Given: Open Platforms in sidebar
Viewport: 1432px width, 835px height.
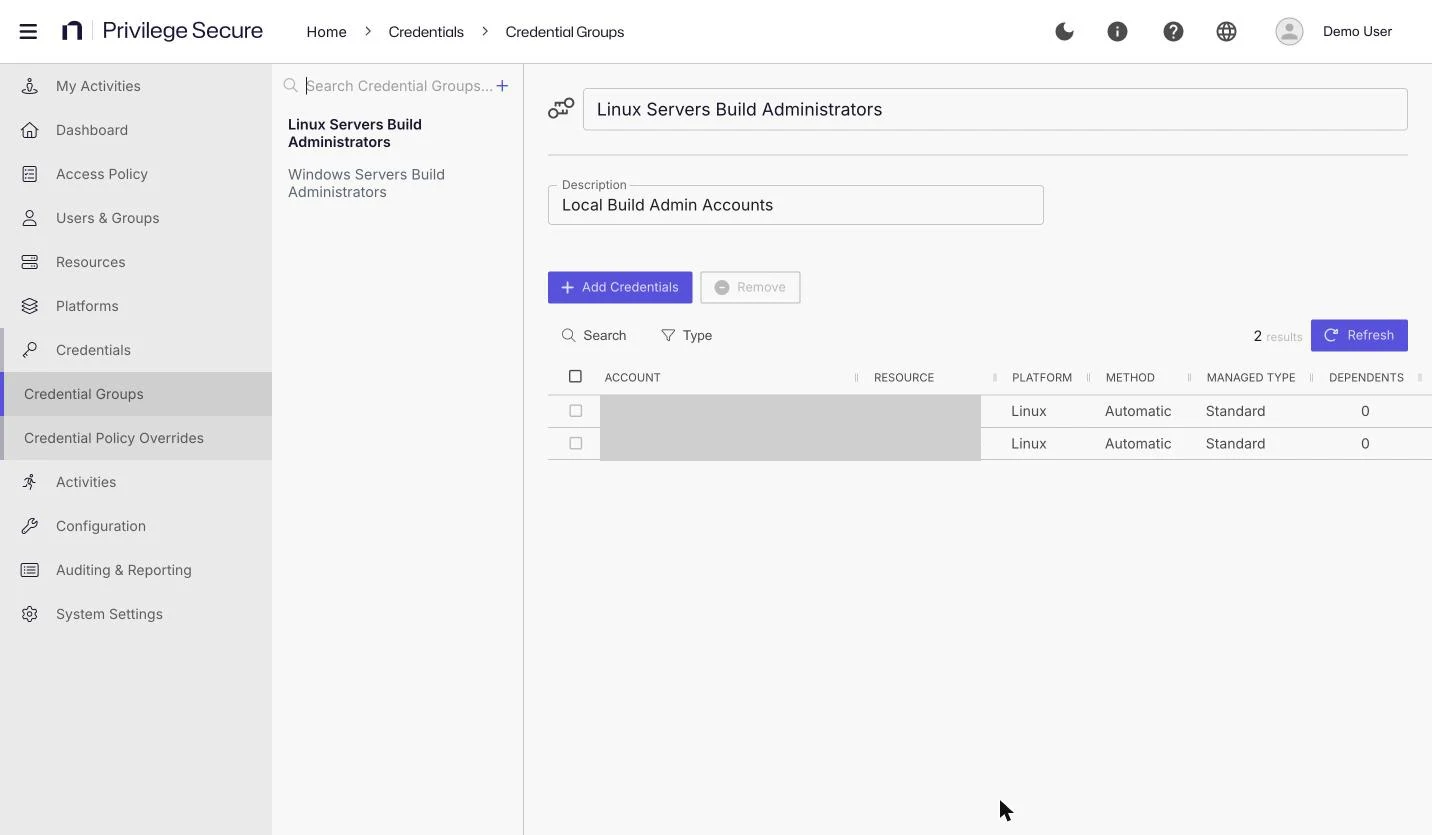Looking at the screenshot, I should pos(136,306).
